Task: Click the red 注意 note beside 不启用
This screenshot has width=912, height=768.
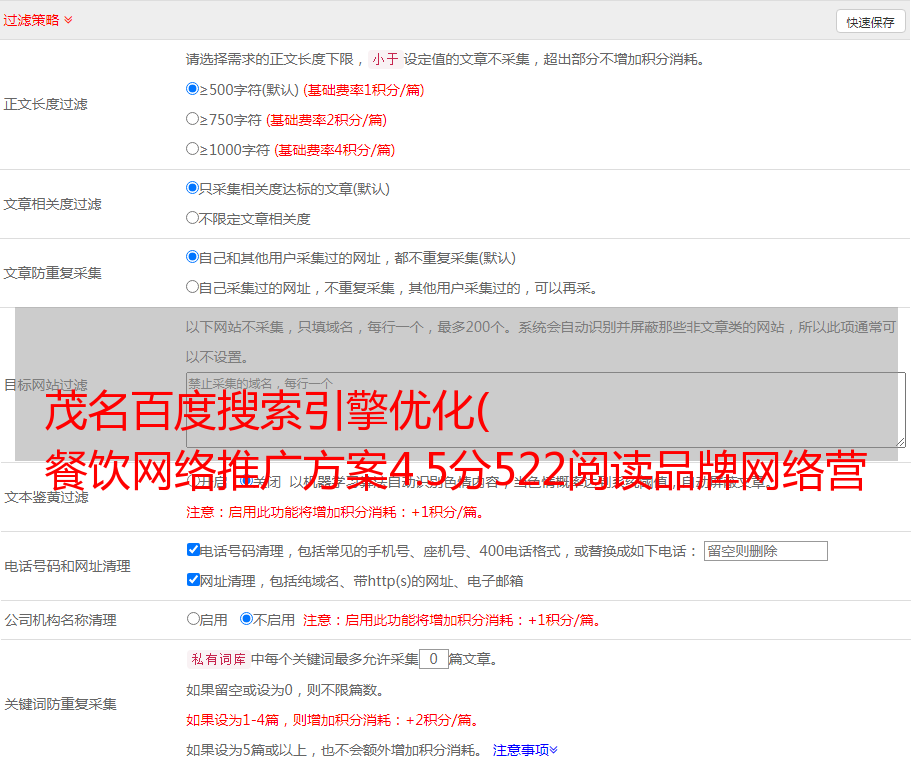Action: pos(452,620)
